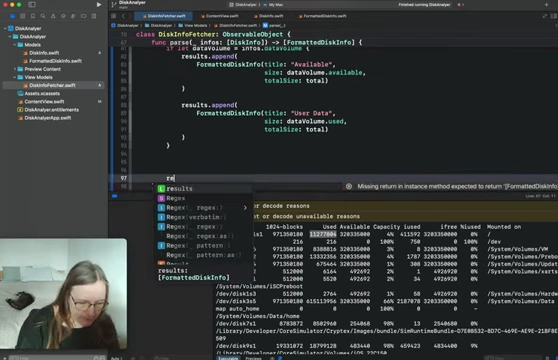Click the red error count indicator
Image resolution: width=558 pixels, height=360 pixels.
pyautogui.click(x=460, y=5)
